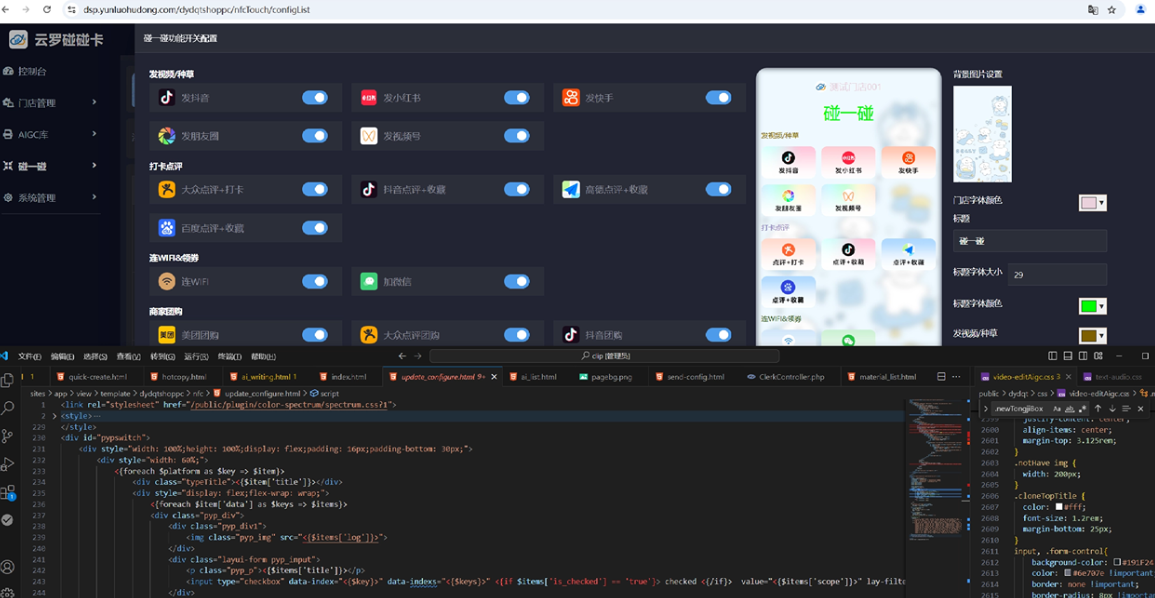Click the background image thumbnail under 背景图片设置
The width and height of the screenshot is (1155, 598).
coord(982,134)
